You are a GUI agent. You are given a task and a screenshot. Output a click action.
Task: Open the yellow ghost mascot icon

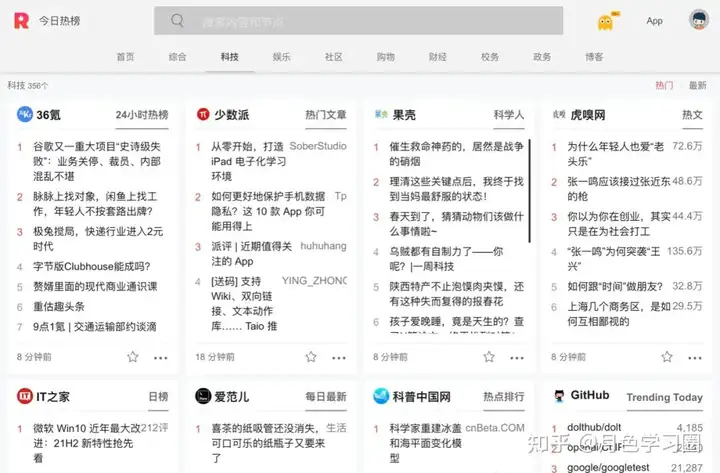point(606,22)
